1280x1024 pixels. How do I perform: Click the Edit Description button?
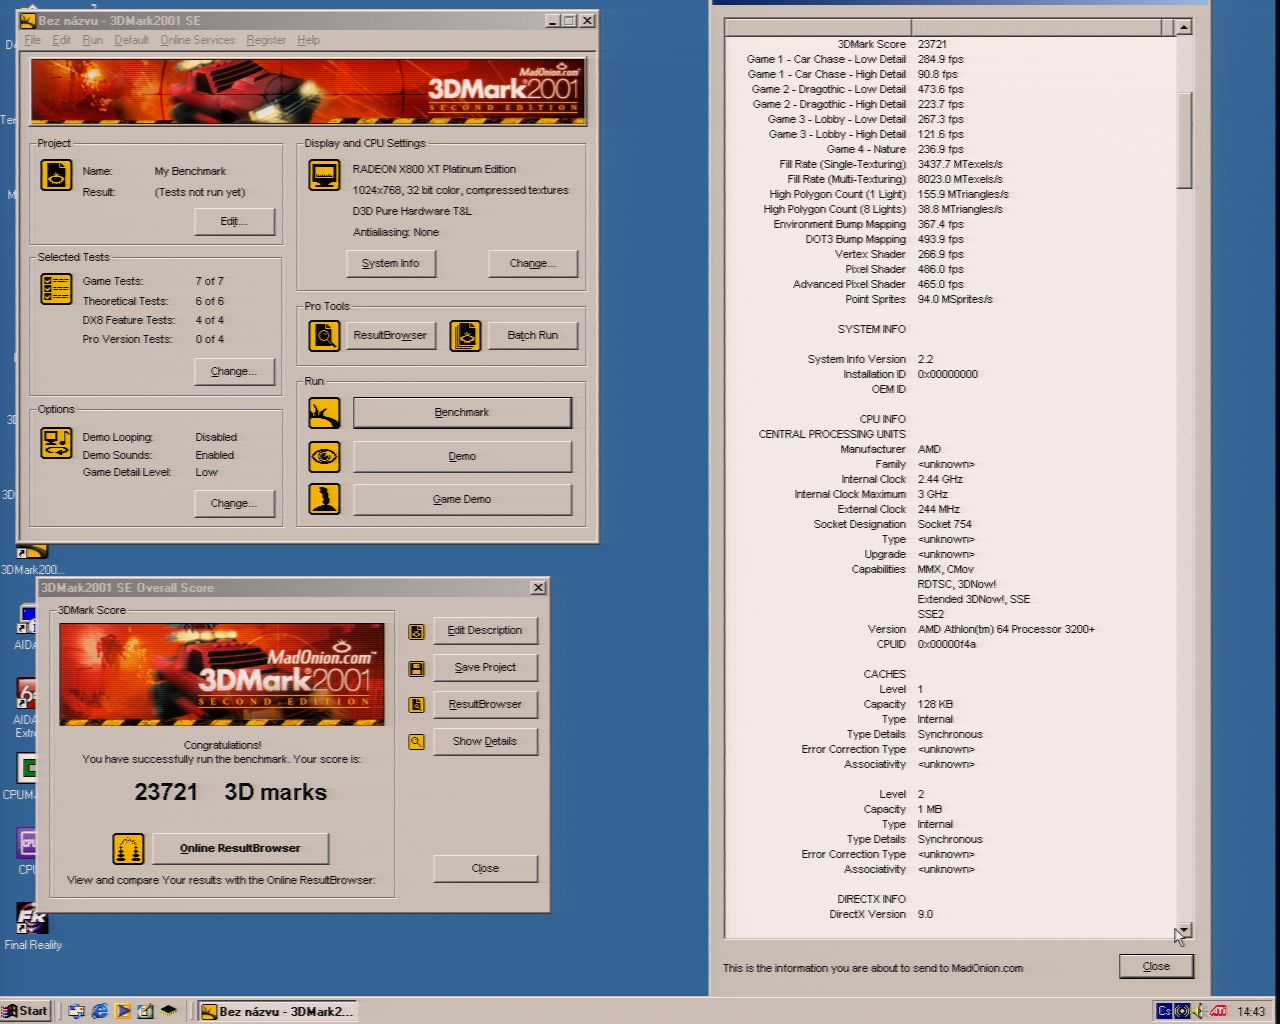pyautogui.click(x=485, y=631)
